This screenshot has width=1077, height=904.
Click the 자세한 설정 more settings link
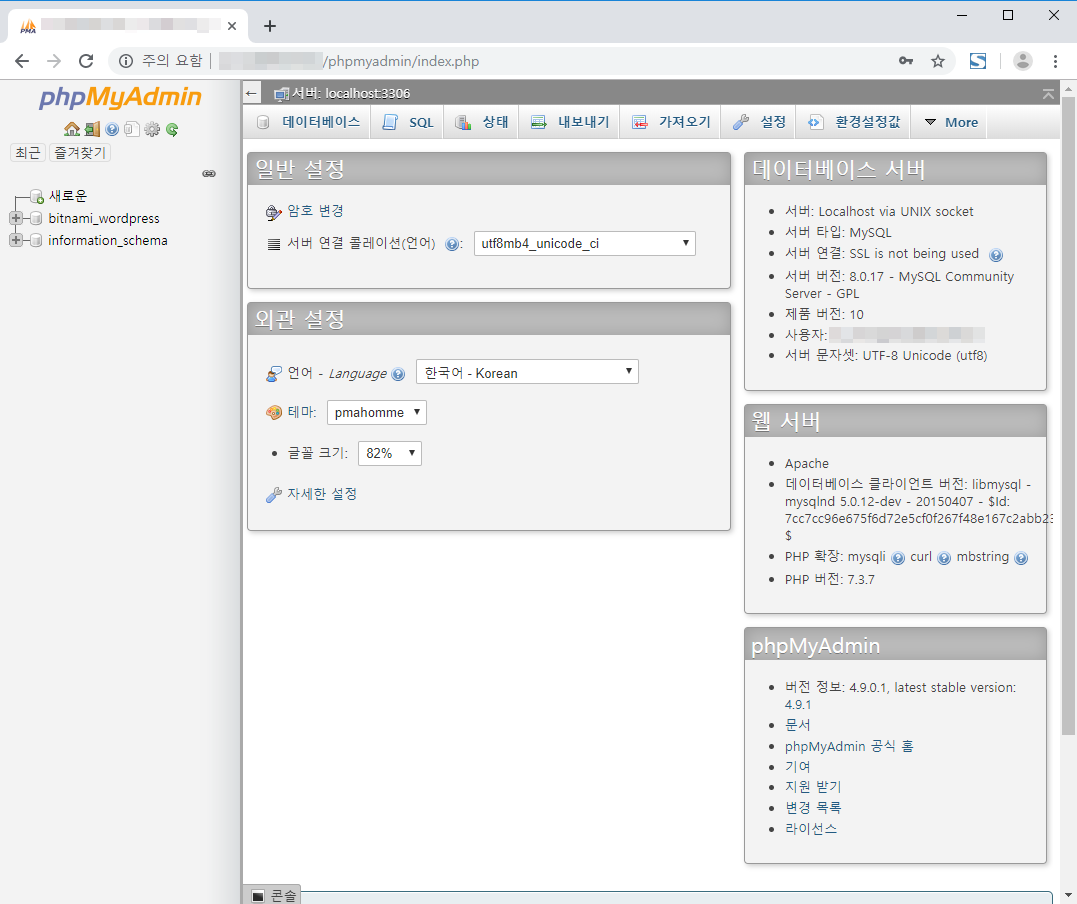click(x=322, y=494)
